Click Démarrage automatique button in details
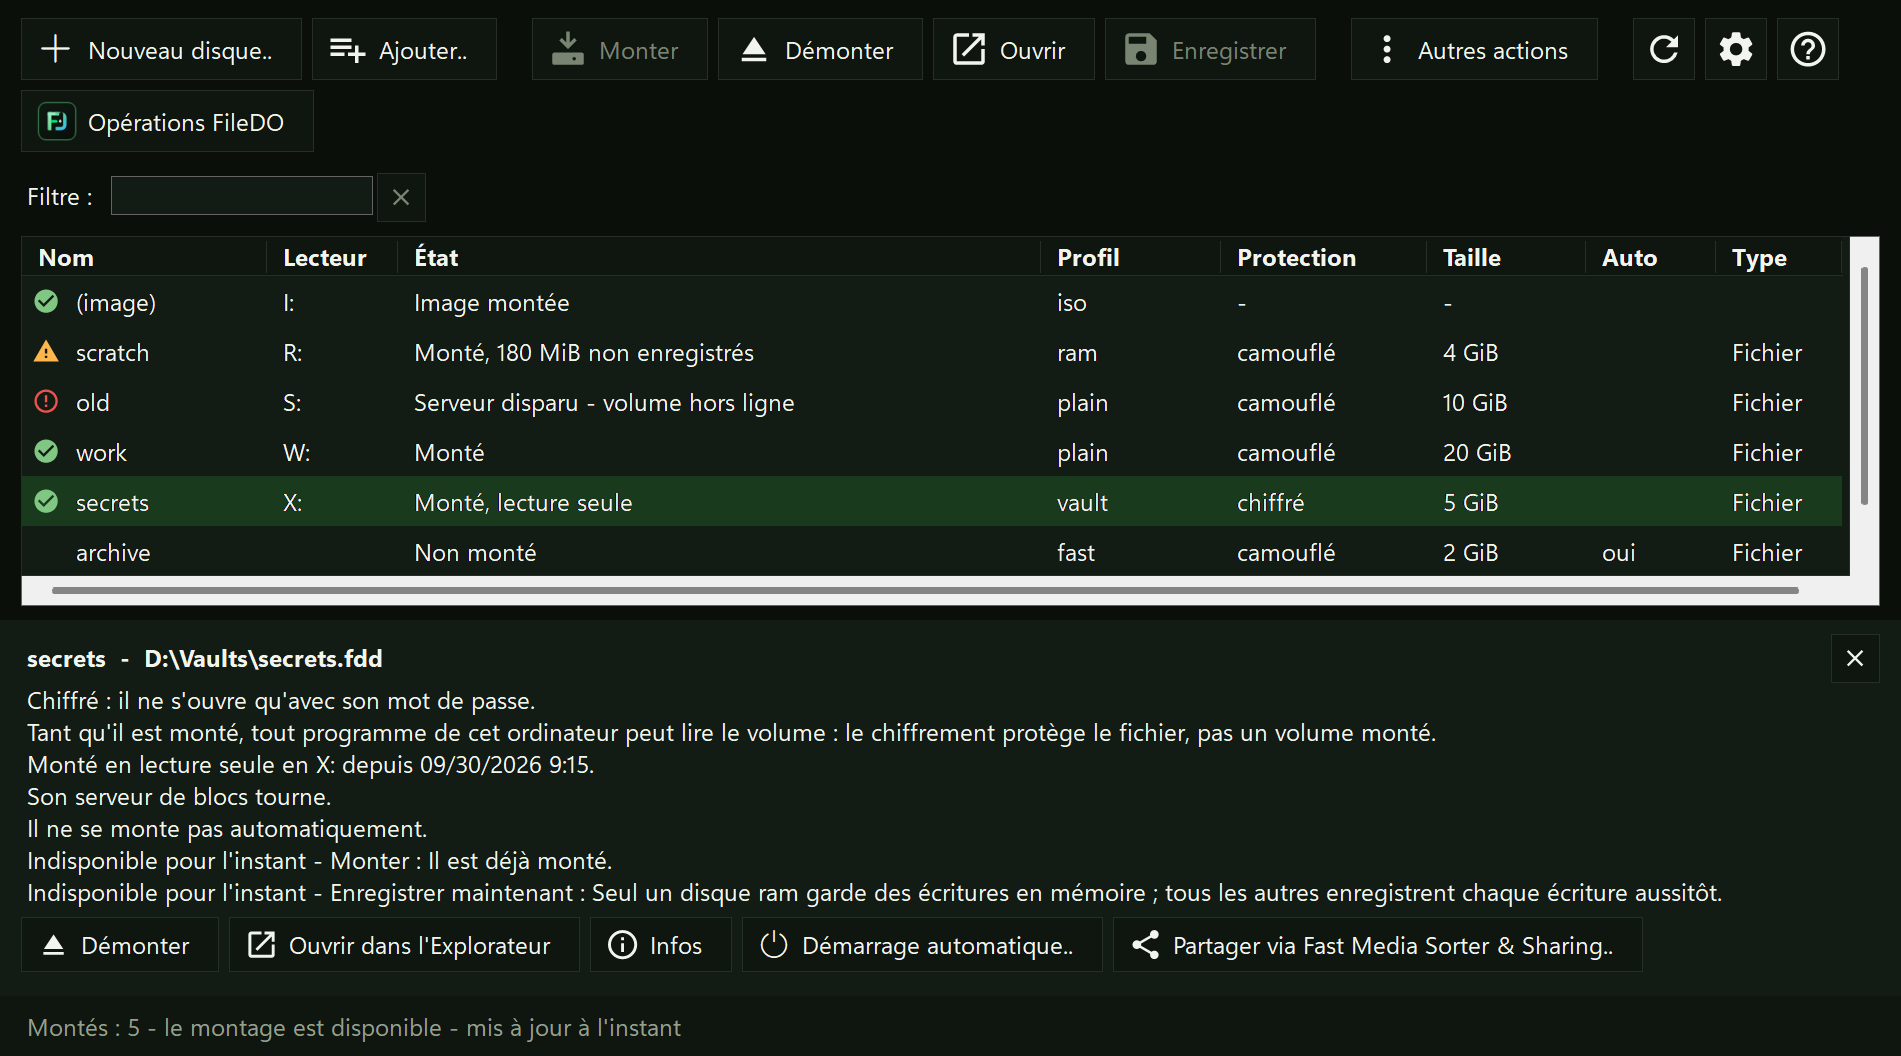The width and height of the screenshot is (1901, 1056). tap(922, 945)
